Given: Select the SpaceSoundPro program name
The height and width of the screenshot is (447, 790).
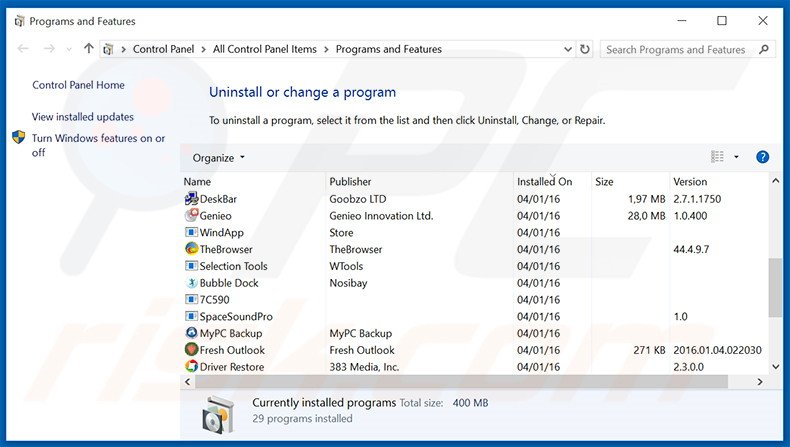Looking at the screenshot, I should click(x=236, y=316).
